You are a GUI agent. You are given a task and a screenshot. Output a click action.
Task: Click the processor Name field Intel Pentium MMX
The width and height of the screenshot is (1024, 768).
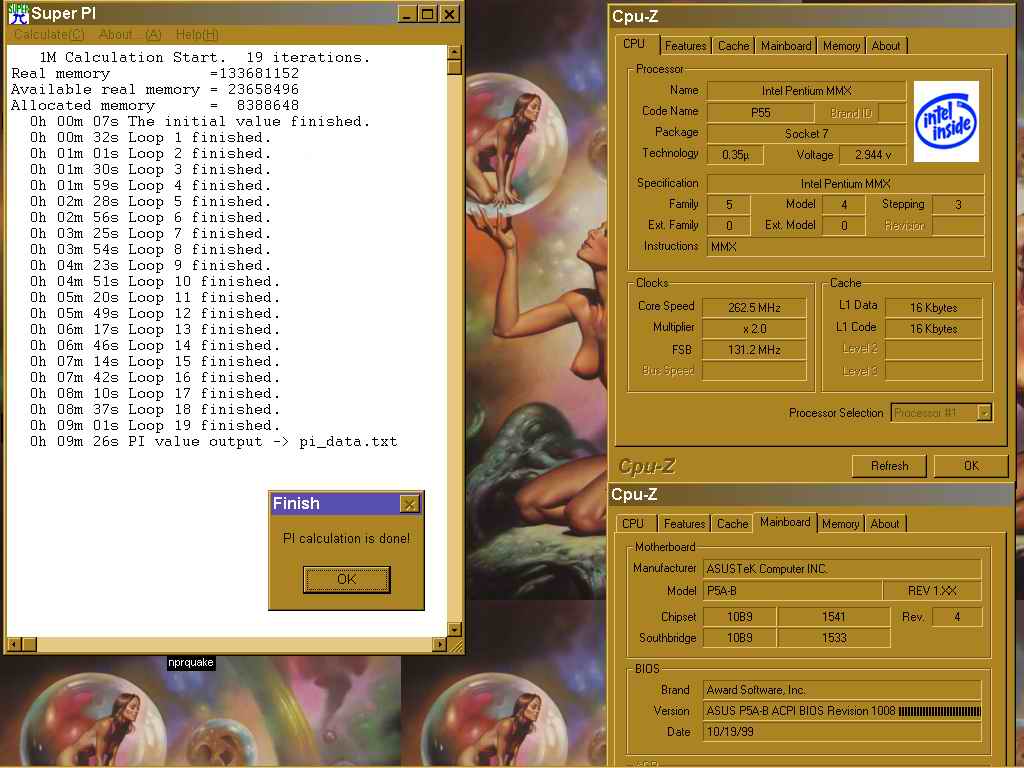click(806, 91)
